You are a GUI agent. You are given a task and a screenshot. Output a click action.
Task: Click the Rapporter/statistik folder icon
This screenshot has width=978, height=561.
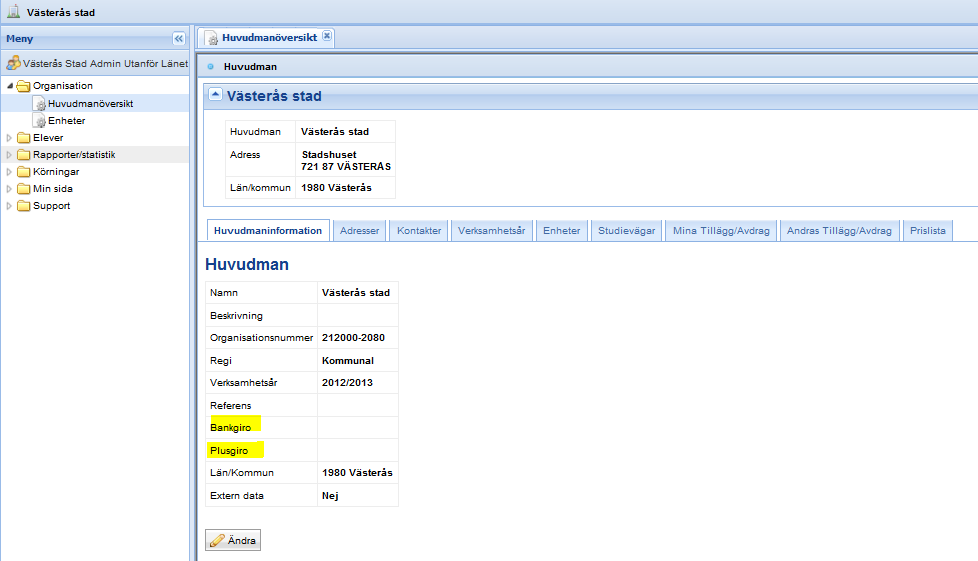click(x=24, y=155)
